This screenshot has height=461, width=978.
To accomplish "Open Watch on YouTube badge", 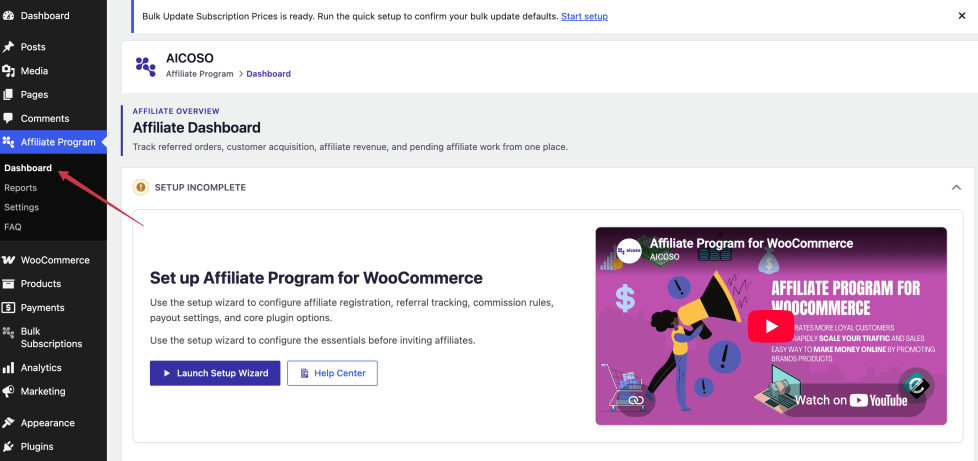I will tap(852, 400).
